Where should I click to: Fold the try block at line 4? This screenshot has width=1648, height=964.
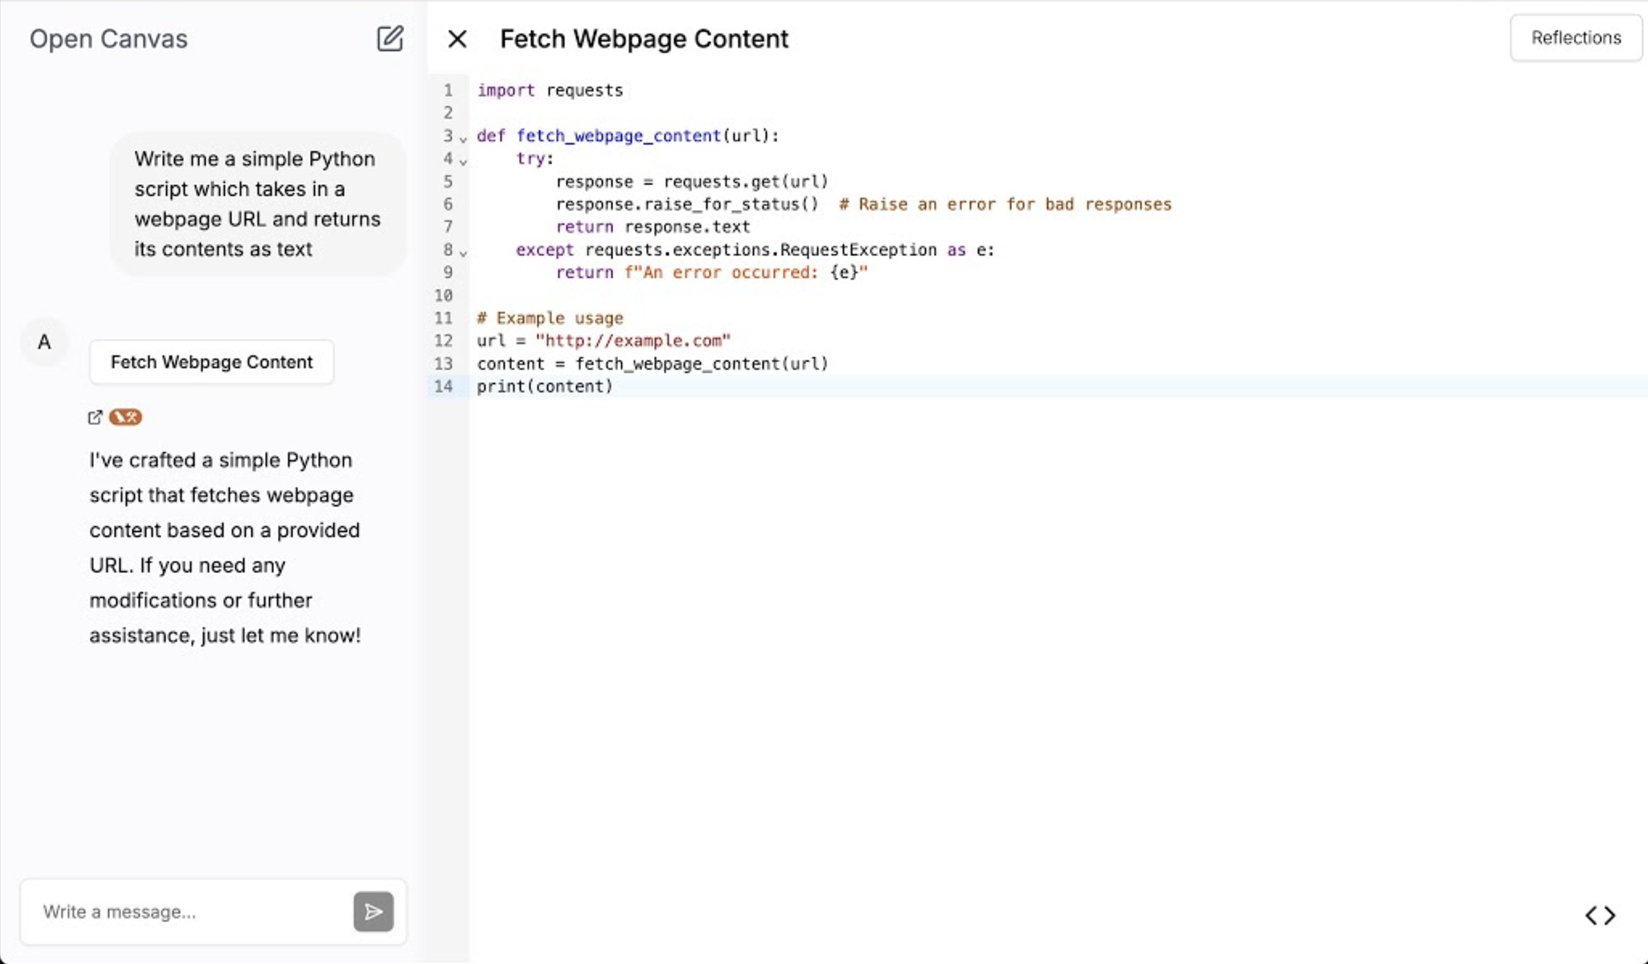click(x=463, y=161)
